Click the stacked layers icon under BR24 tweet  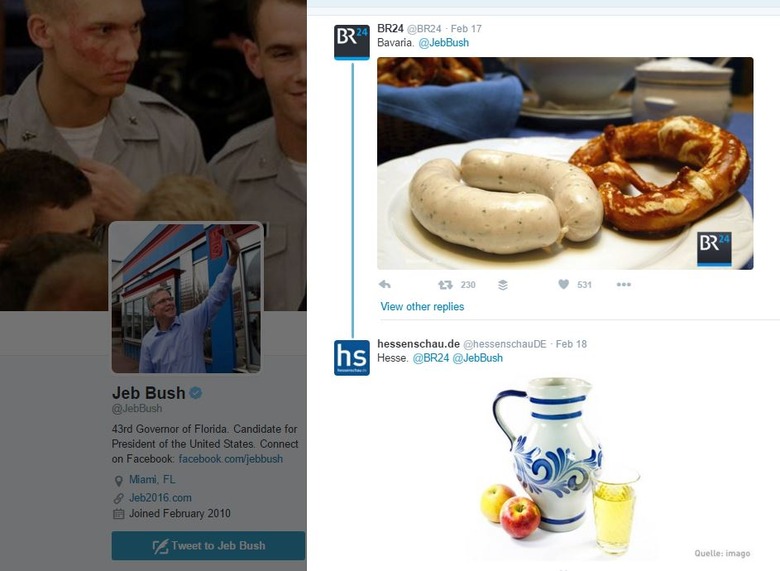(x=503, y=285)
